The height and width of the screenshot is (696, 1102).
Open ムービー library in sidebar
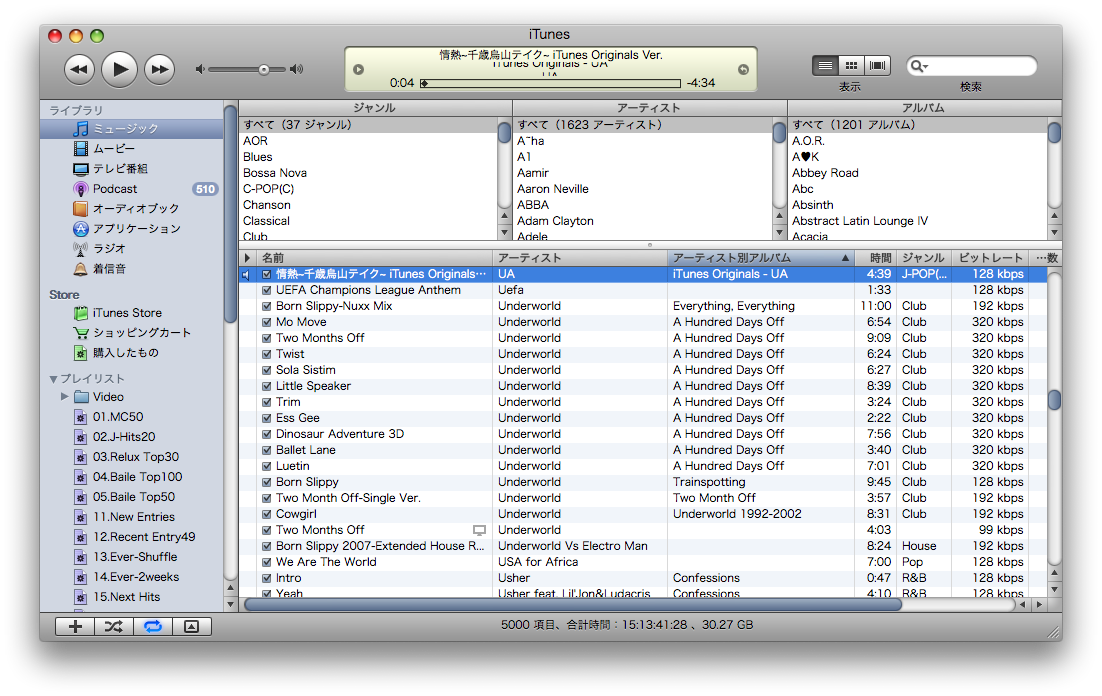131,148
